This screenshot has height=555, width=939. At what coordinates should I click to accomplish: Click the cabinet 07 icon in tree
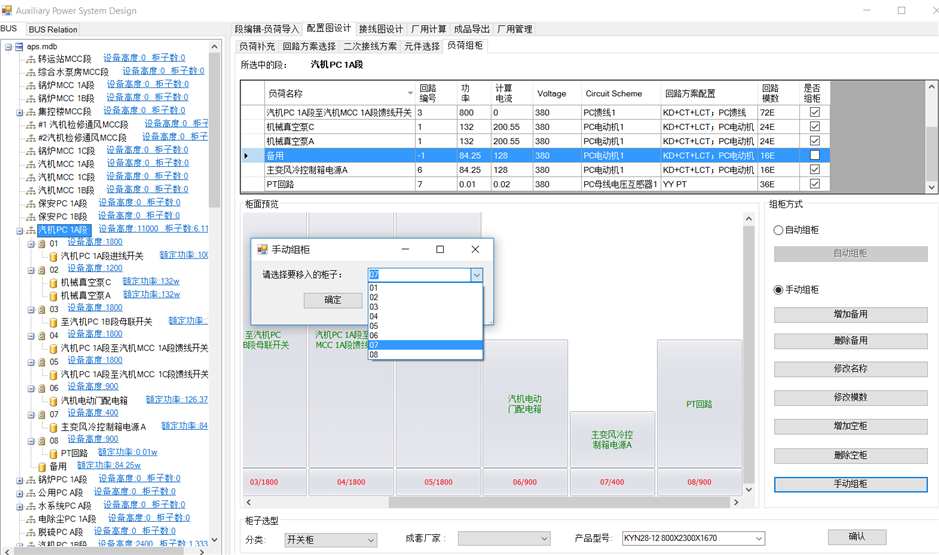[x=41, y=414]
